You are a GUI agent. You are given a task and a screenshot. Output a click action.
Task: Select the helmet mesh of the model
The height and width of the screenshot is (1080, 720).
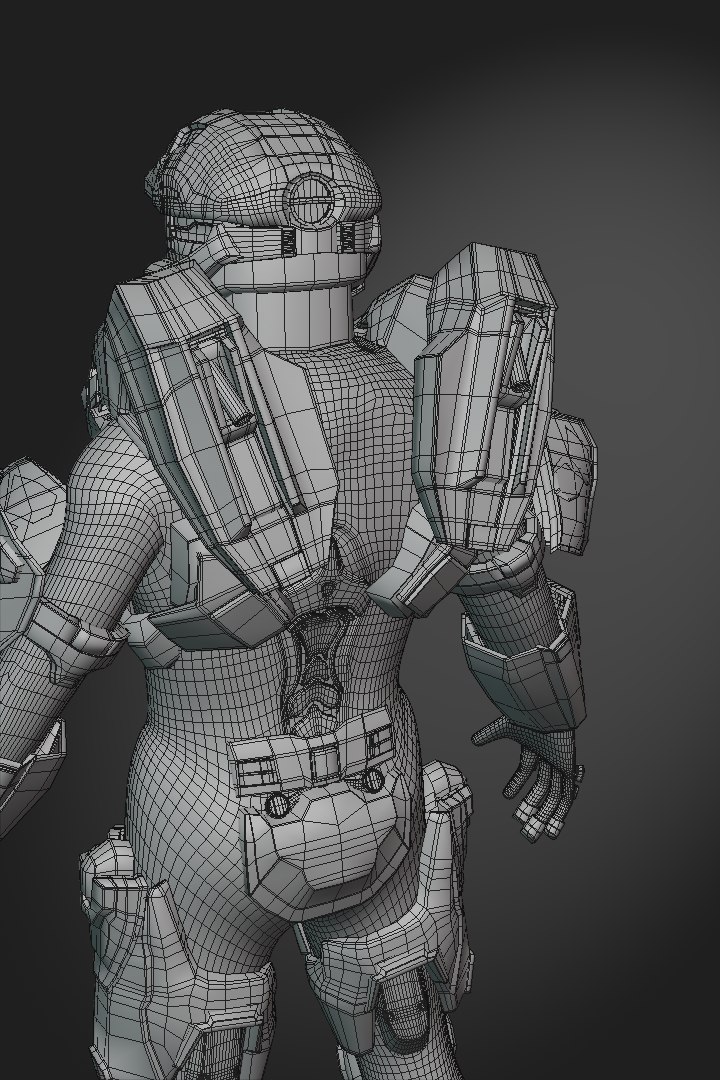pyautogui.click(x=263, y=200)
